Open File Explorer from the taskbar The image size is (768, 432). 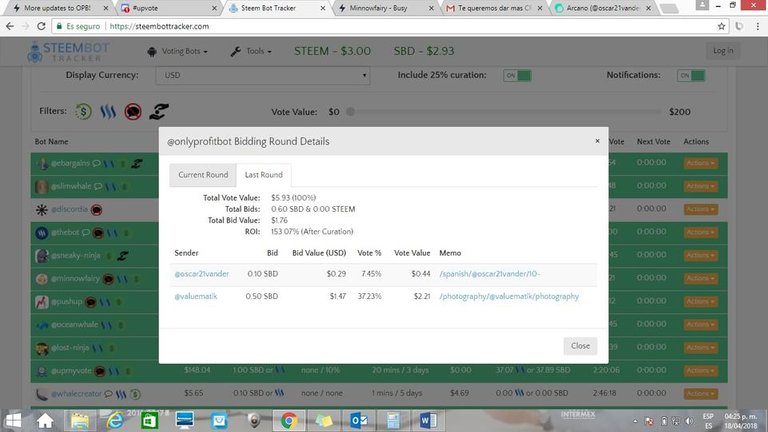point(79,420)
